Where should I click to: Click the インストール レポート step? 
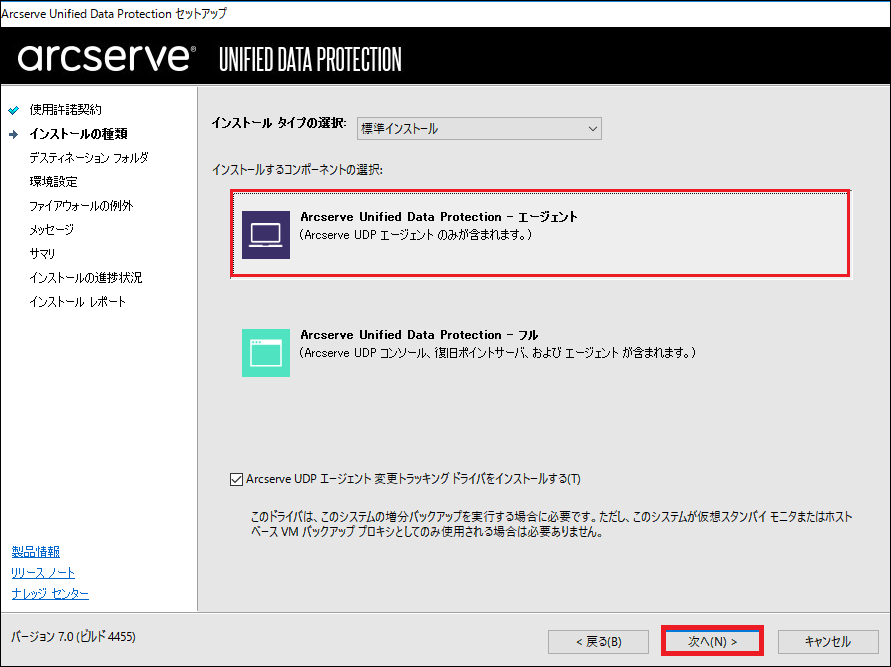coord(77,302)
